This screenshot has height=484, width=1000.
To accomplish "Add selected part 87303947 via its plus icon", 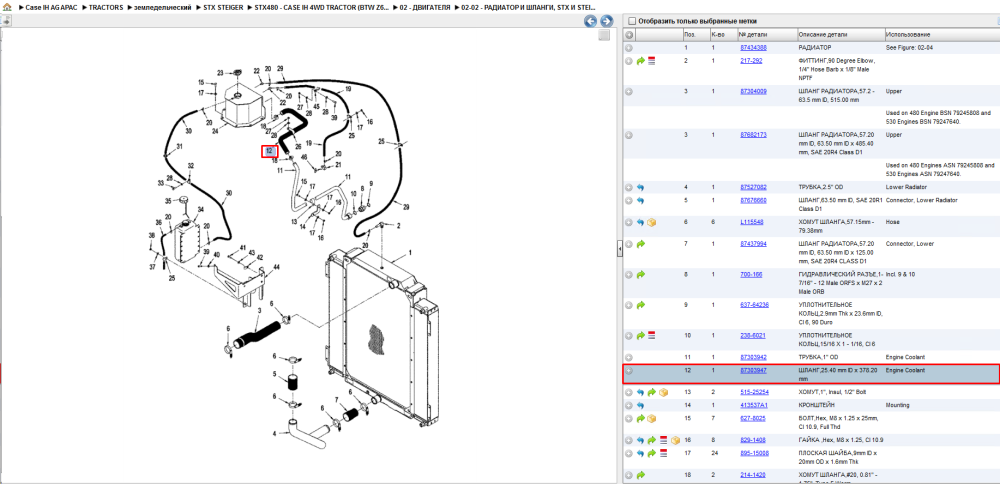I will (x=629, y=370).
